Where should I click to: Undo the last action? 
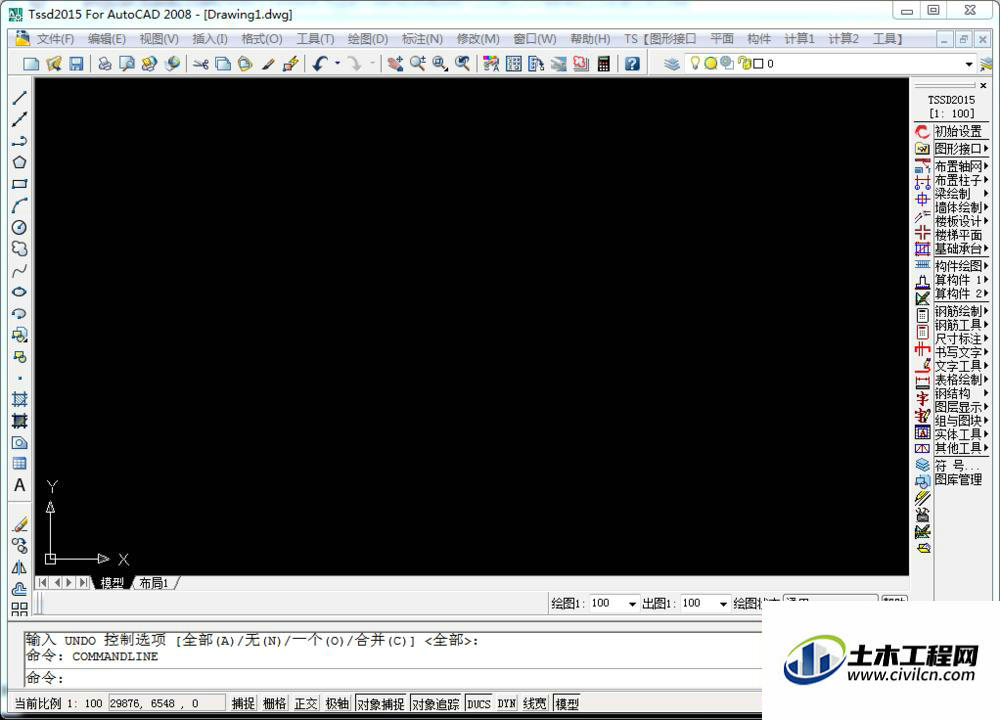(320, 64)
